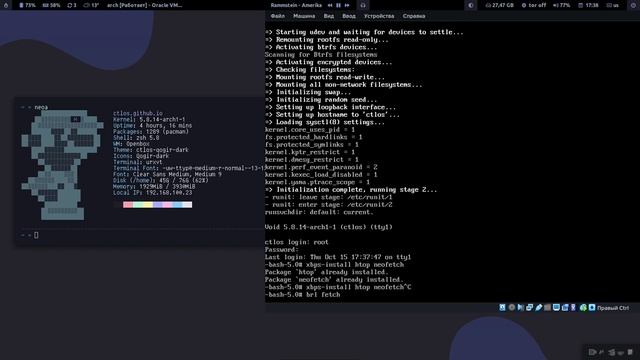Click the neofetch terminal prompt cursor
This screenshot has width=640, height=360.
[x=36, y=235]
